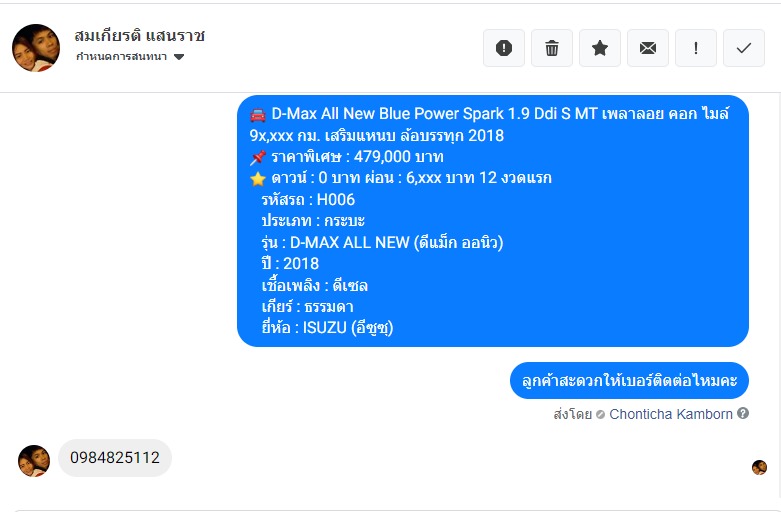Viewport: 781px width, 512px height.
Task: Click the header profile picture
Action: tap(35, 48)
